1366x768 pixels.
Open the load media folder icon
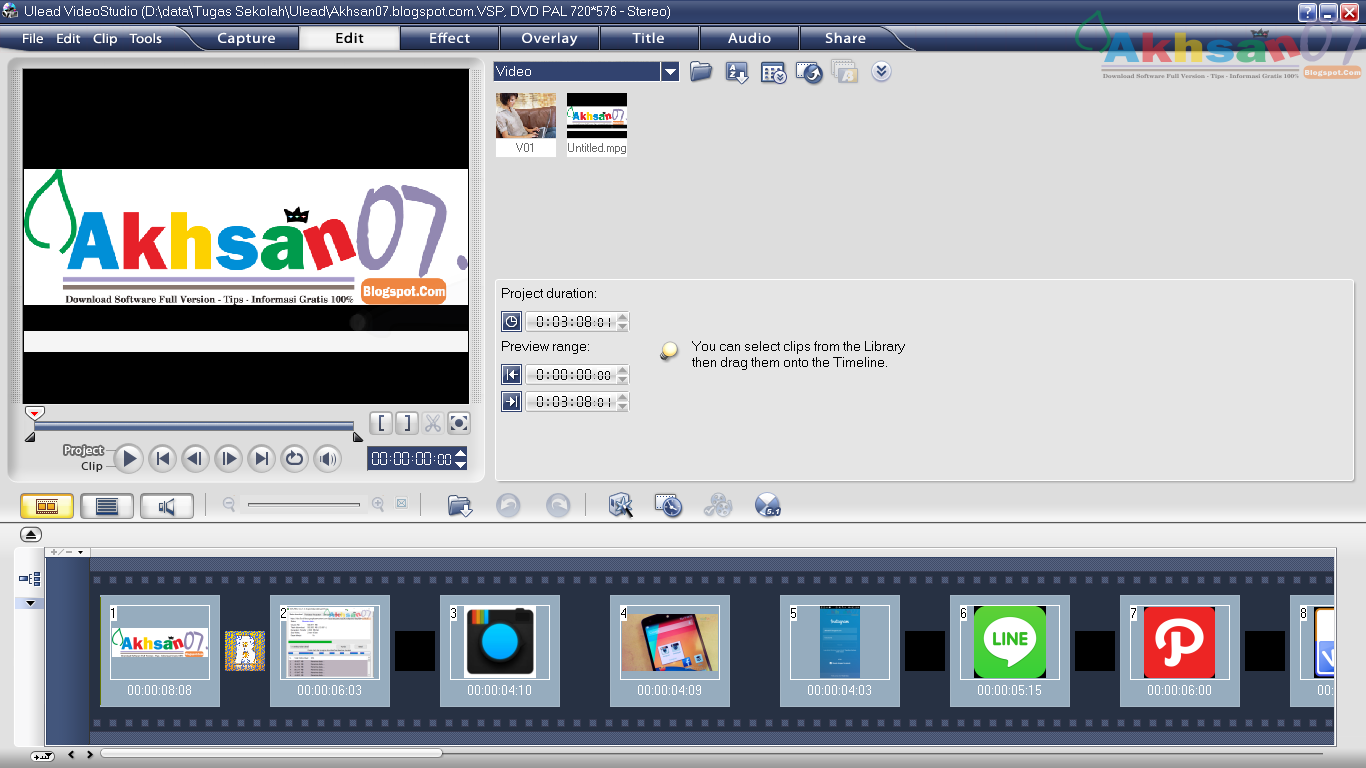click(701, 72)
